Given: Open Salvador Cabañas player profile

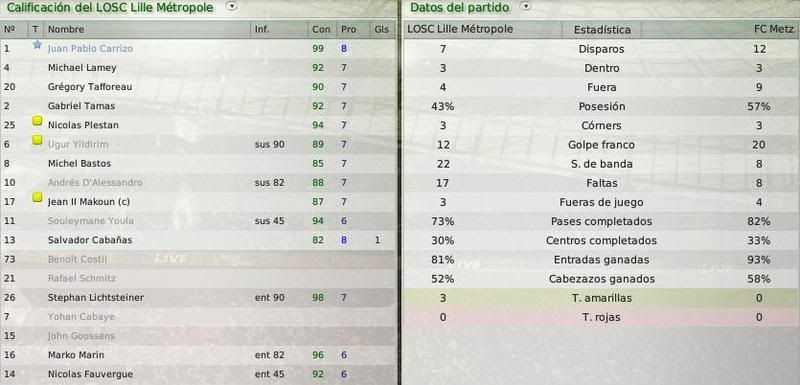Looking at the screenshot, I should click(90, 240).
